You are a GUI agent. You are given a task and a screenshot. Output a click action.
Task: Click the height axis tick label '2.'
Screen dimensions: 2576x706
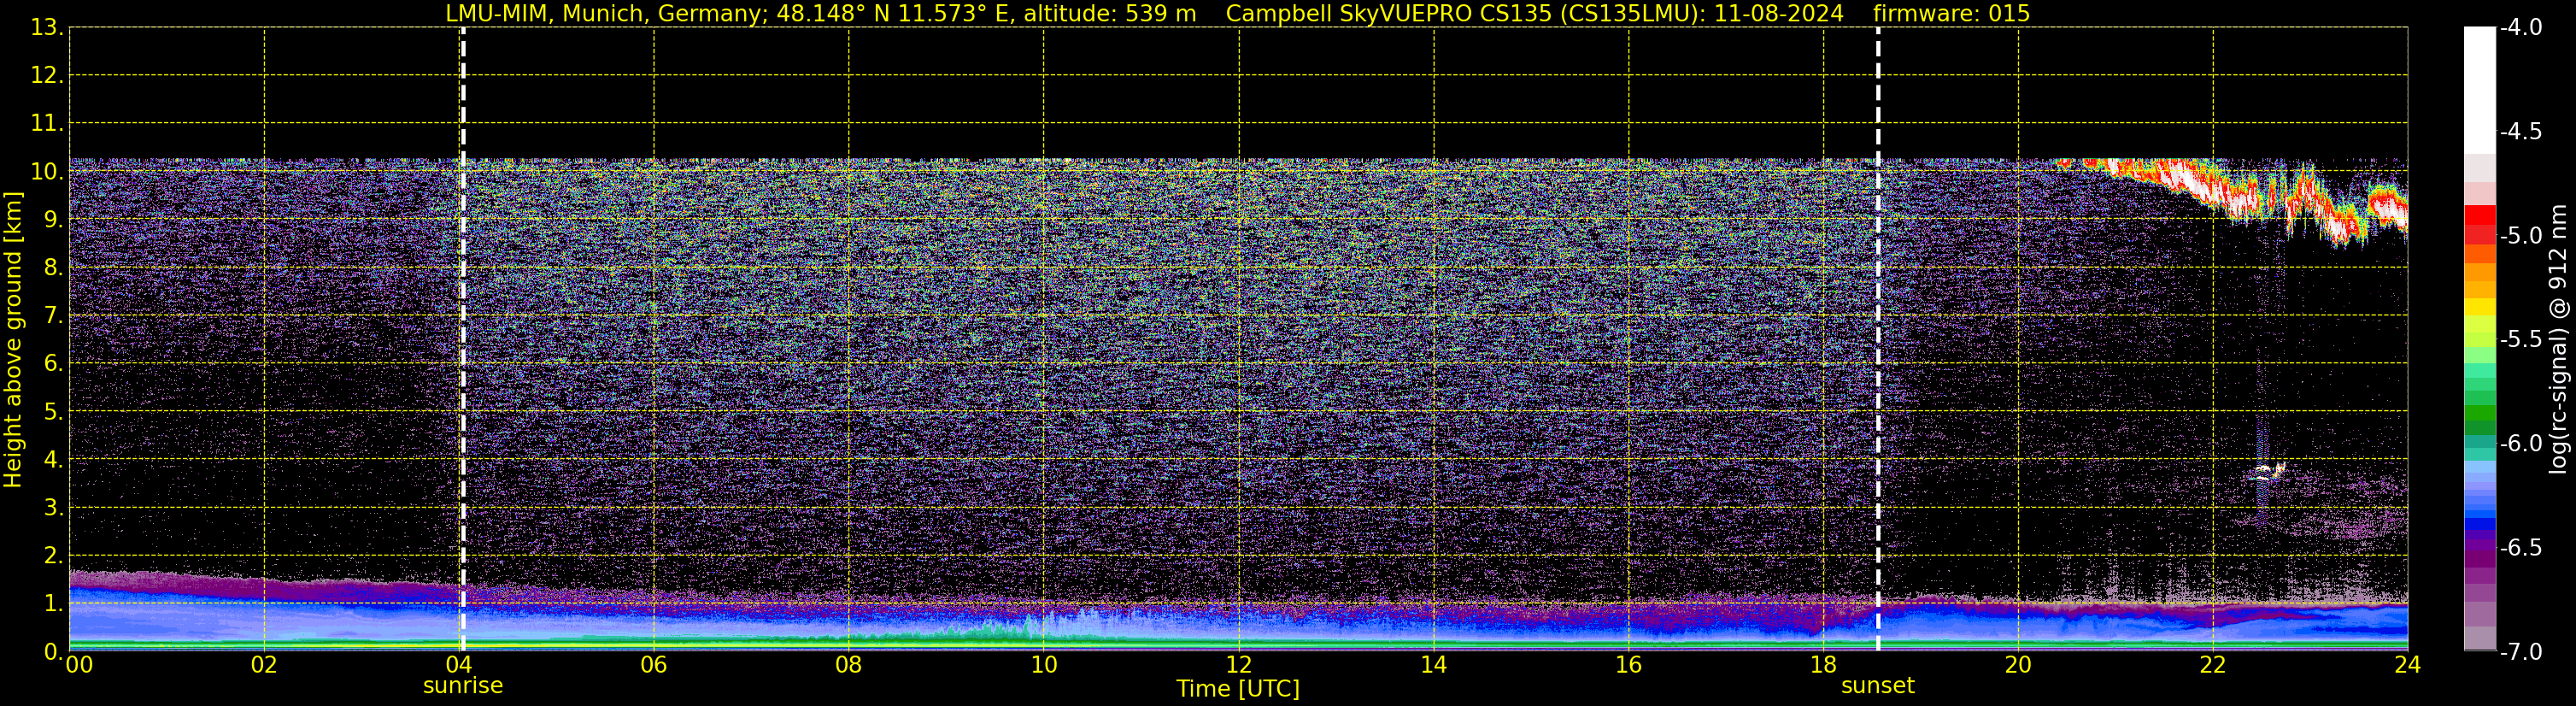click(x=53, y=556)
